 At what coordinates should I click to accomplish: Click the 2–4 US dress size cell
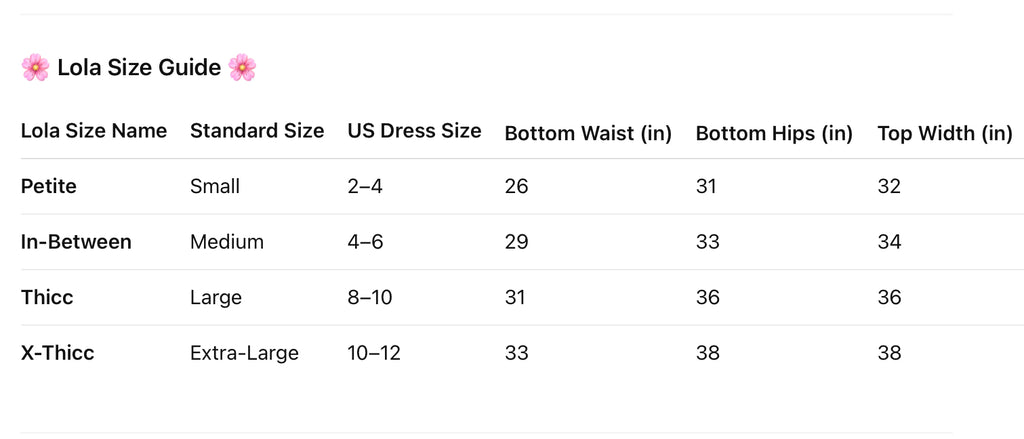[x=365, y=186]
